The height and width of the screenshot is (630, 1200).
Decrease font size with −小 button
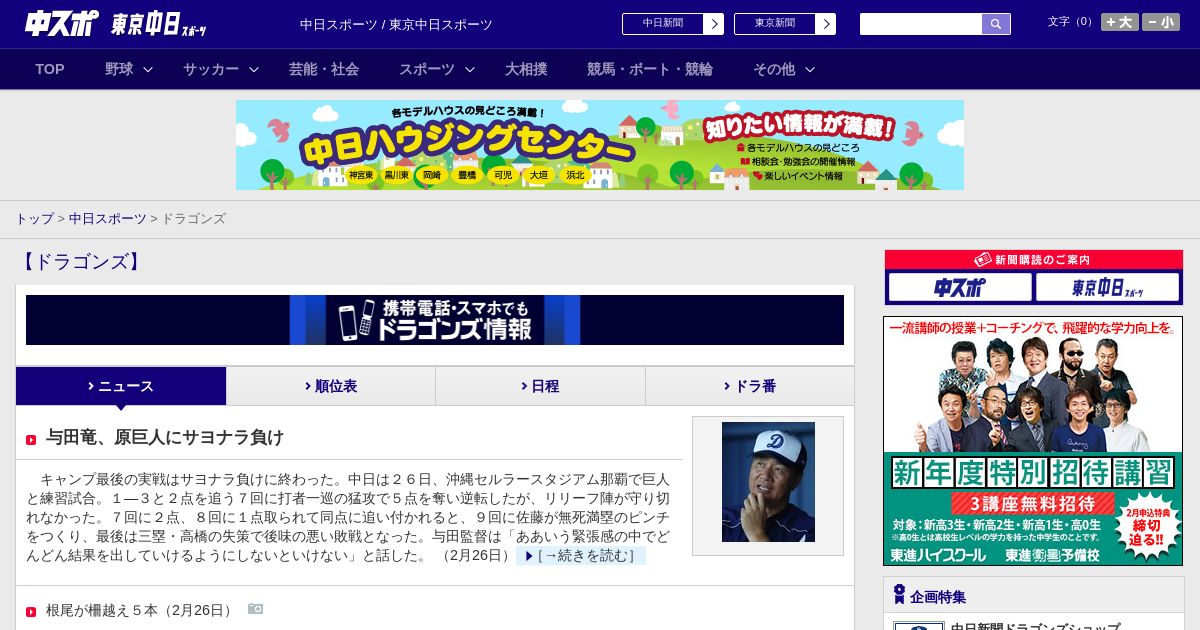[x=1161, y=22]
